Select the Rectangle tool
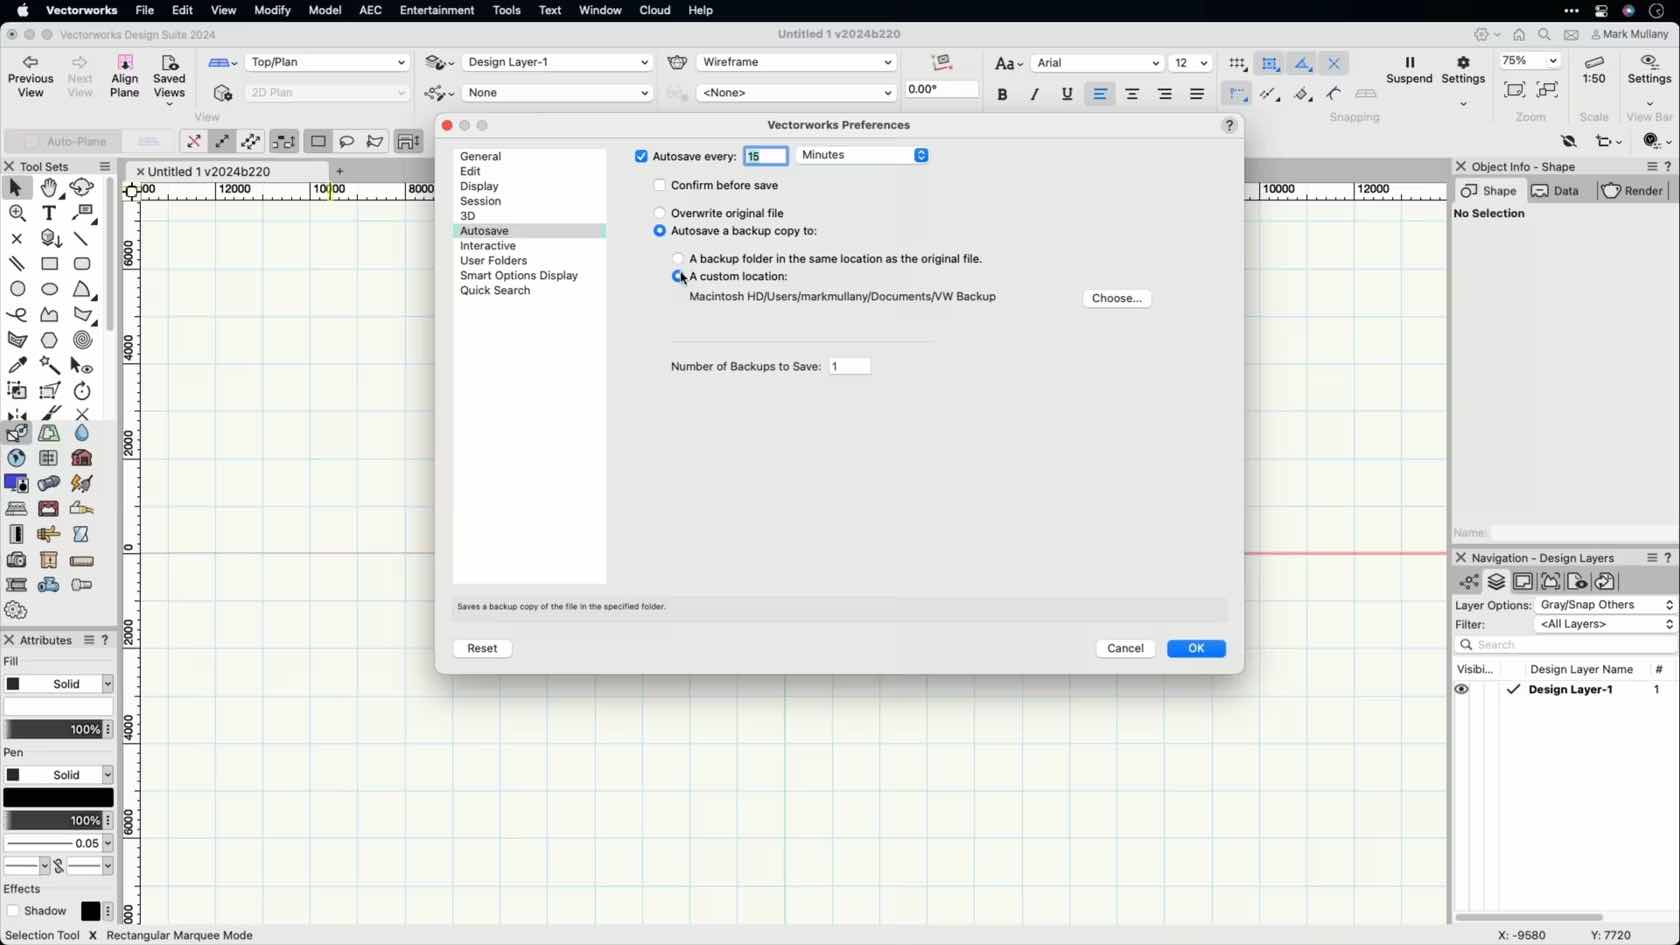 point(49,264)
